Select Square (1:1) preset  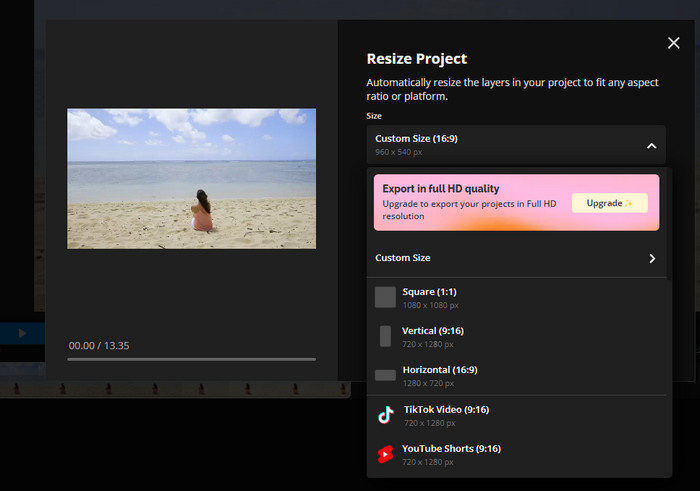(516, 298)
